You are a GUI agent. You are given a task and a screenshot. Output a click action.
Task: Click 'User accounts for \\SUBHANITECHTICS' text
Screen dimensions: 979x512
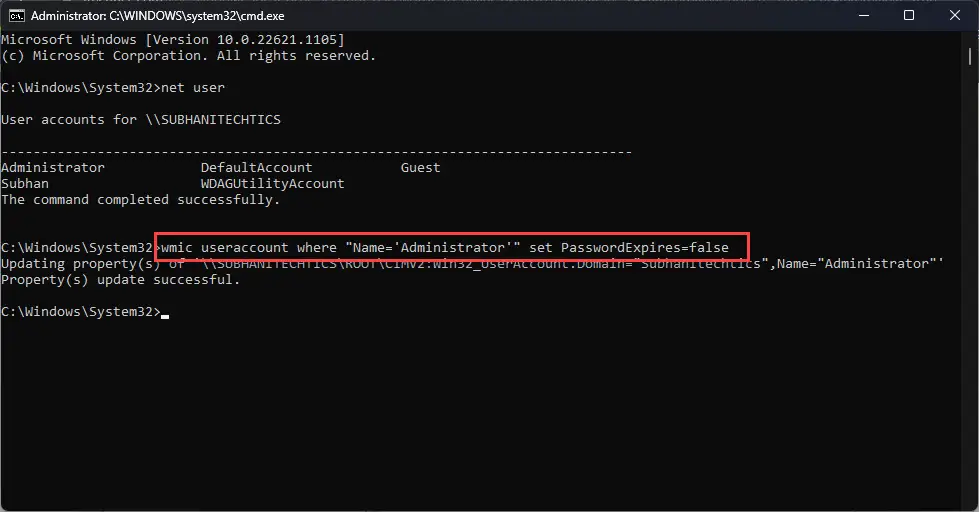tap(141, 120)
